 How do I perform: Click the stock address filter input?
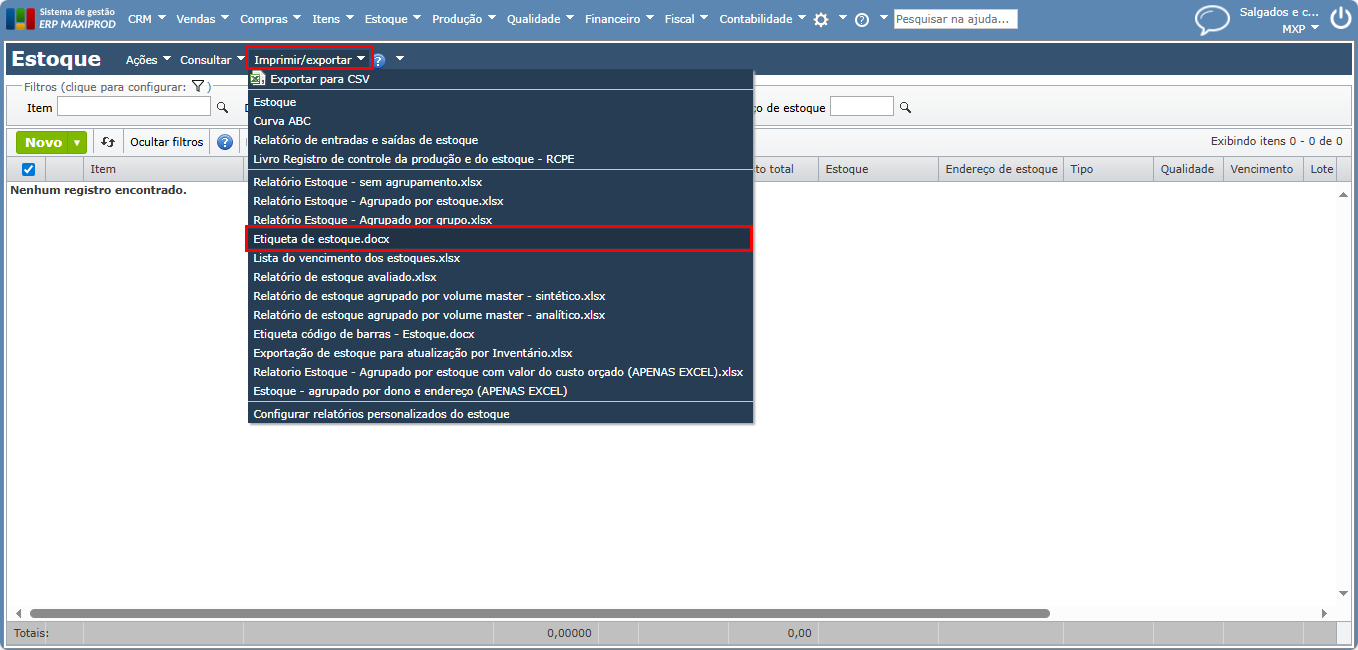862,107
